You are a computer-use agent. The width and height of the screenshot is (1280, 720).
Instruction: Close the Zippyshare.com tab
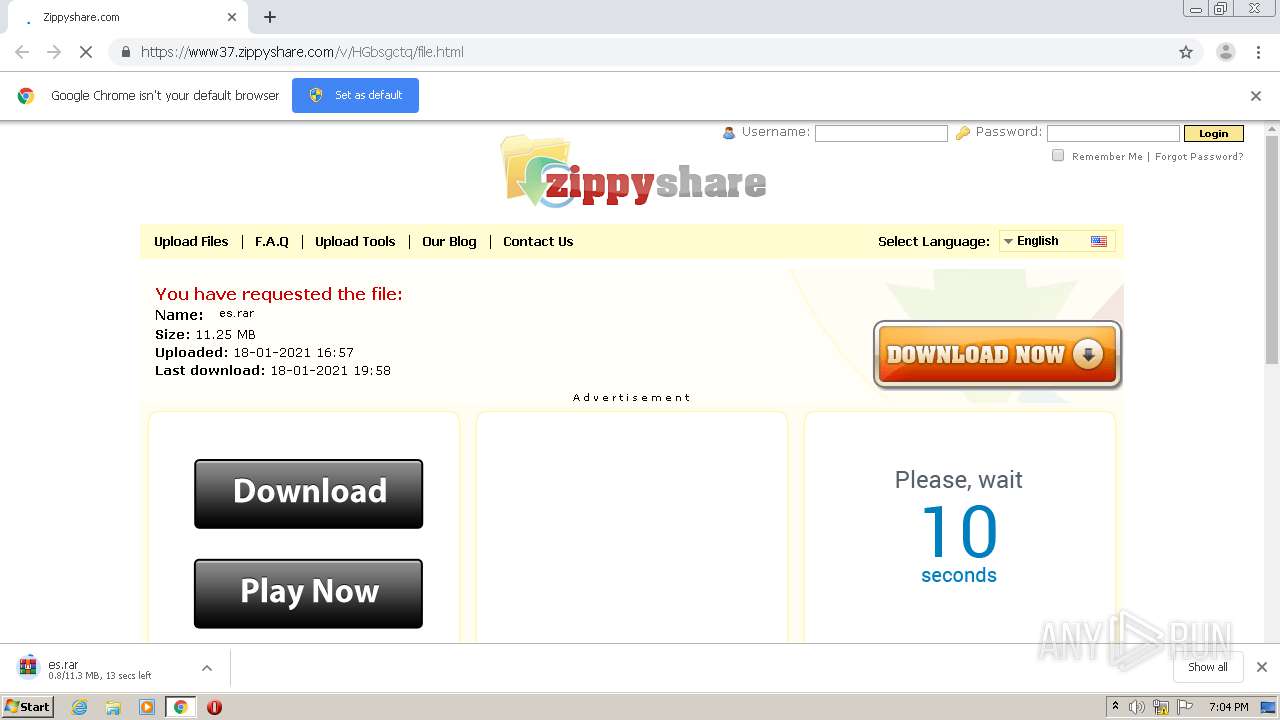tap(232, 17)
